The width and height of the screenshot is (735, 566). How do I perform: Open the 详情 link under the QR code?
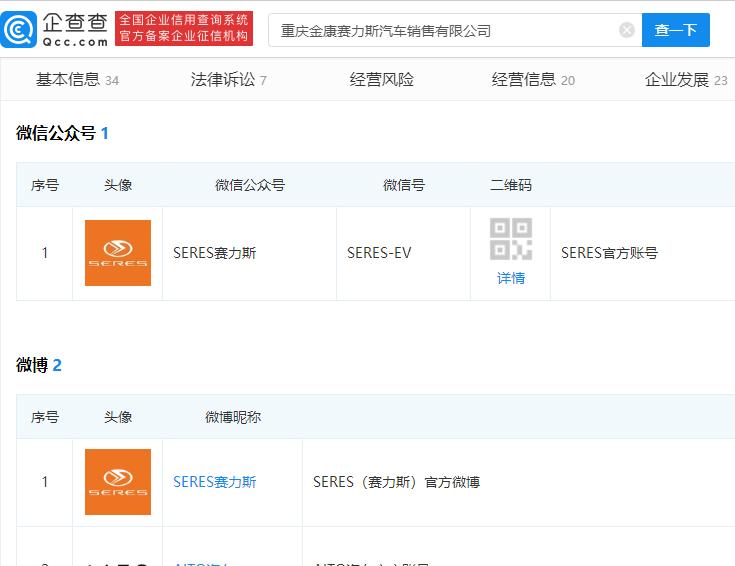pos(510,278)
